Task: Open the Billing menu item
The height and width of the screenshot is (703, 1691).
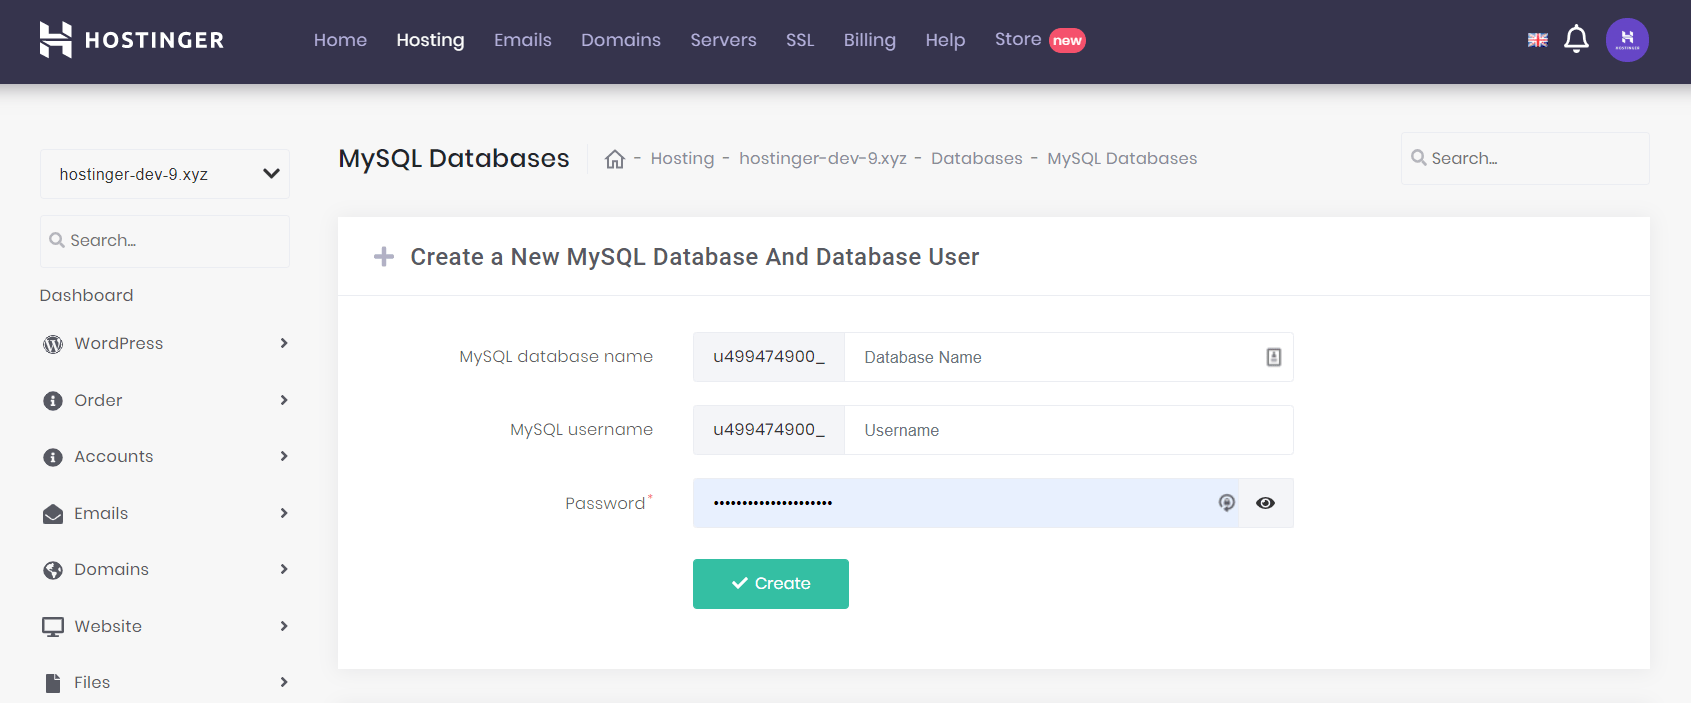Action: [x=869, y=40]
